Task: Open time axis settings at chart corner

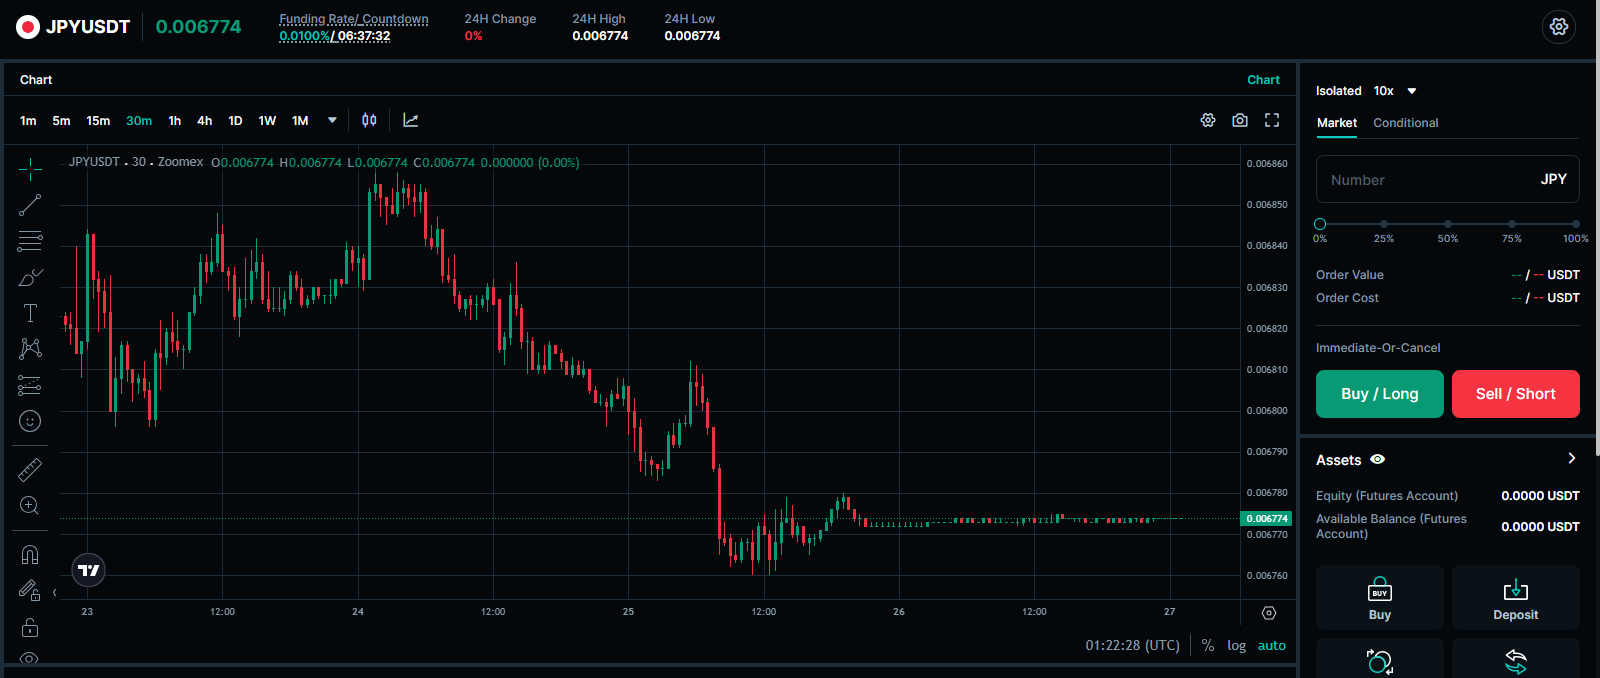Action: click(1269, 613)
